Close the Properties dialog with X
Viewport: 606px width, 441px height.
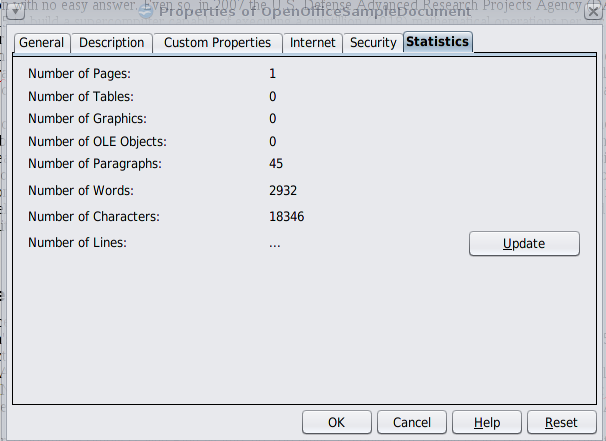click(x=593, y=12)
